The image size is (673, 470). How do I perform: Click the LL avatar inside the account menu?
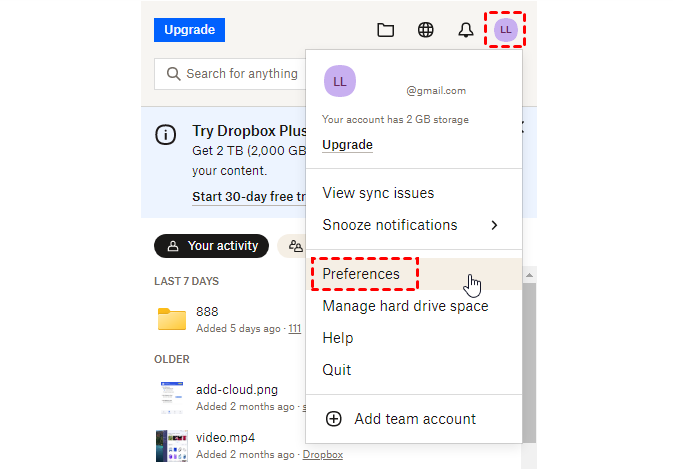click(340, 81)
